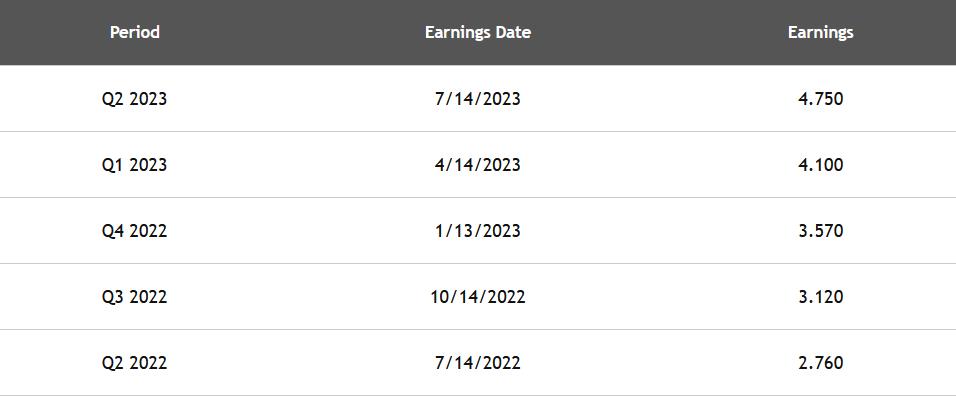Select the Q2 2022 period cell

coord(134,363)
